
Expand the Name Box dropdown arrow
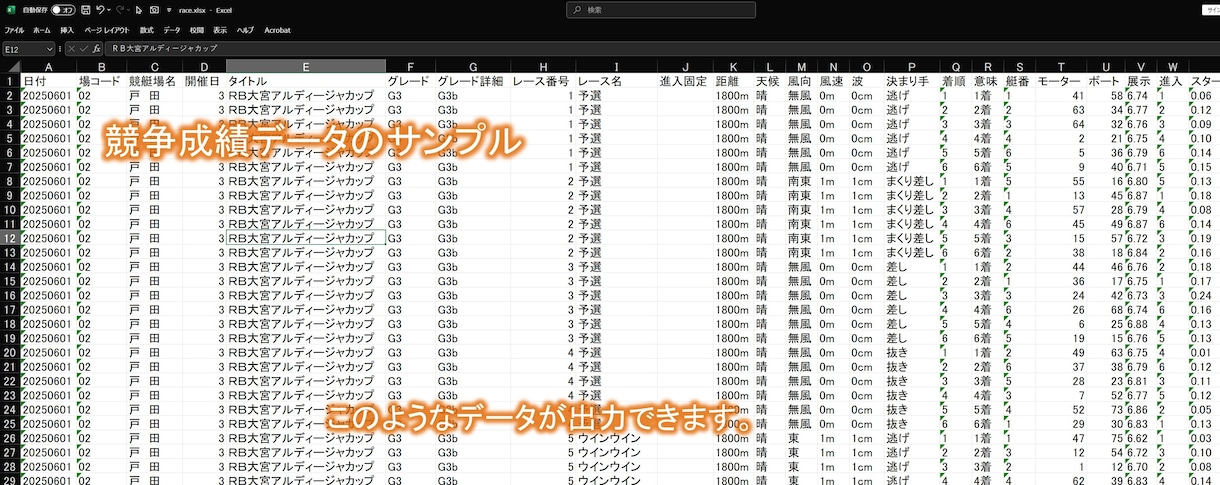click(50, 48)
